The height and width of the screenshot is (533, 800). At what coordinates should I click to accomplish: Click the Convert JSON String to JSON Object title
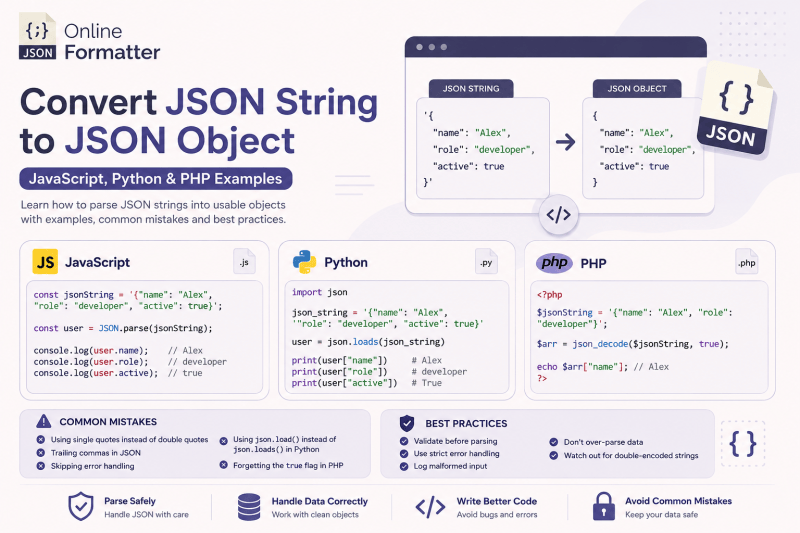pyautogui.click(x=199, y=121)
